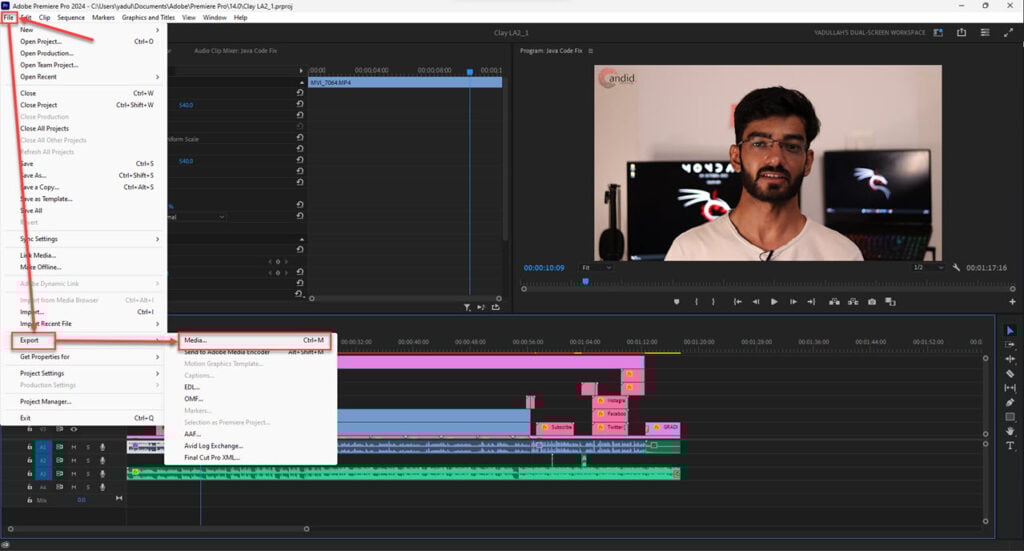Toggle A1 track targeting
The width and height of the screenshot is (1024, 551).
[x=43, y=447]
